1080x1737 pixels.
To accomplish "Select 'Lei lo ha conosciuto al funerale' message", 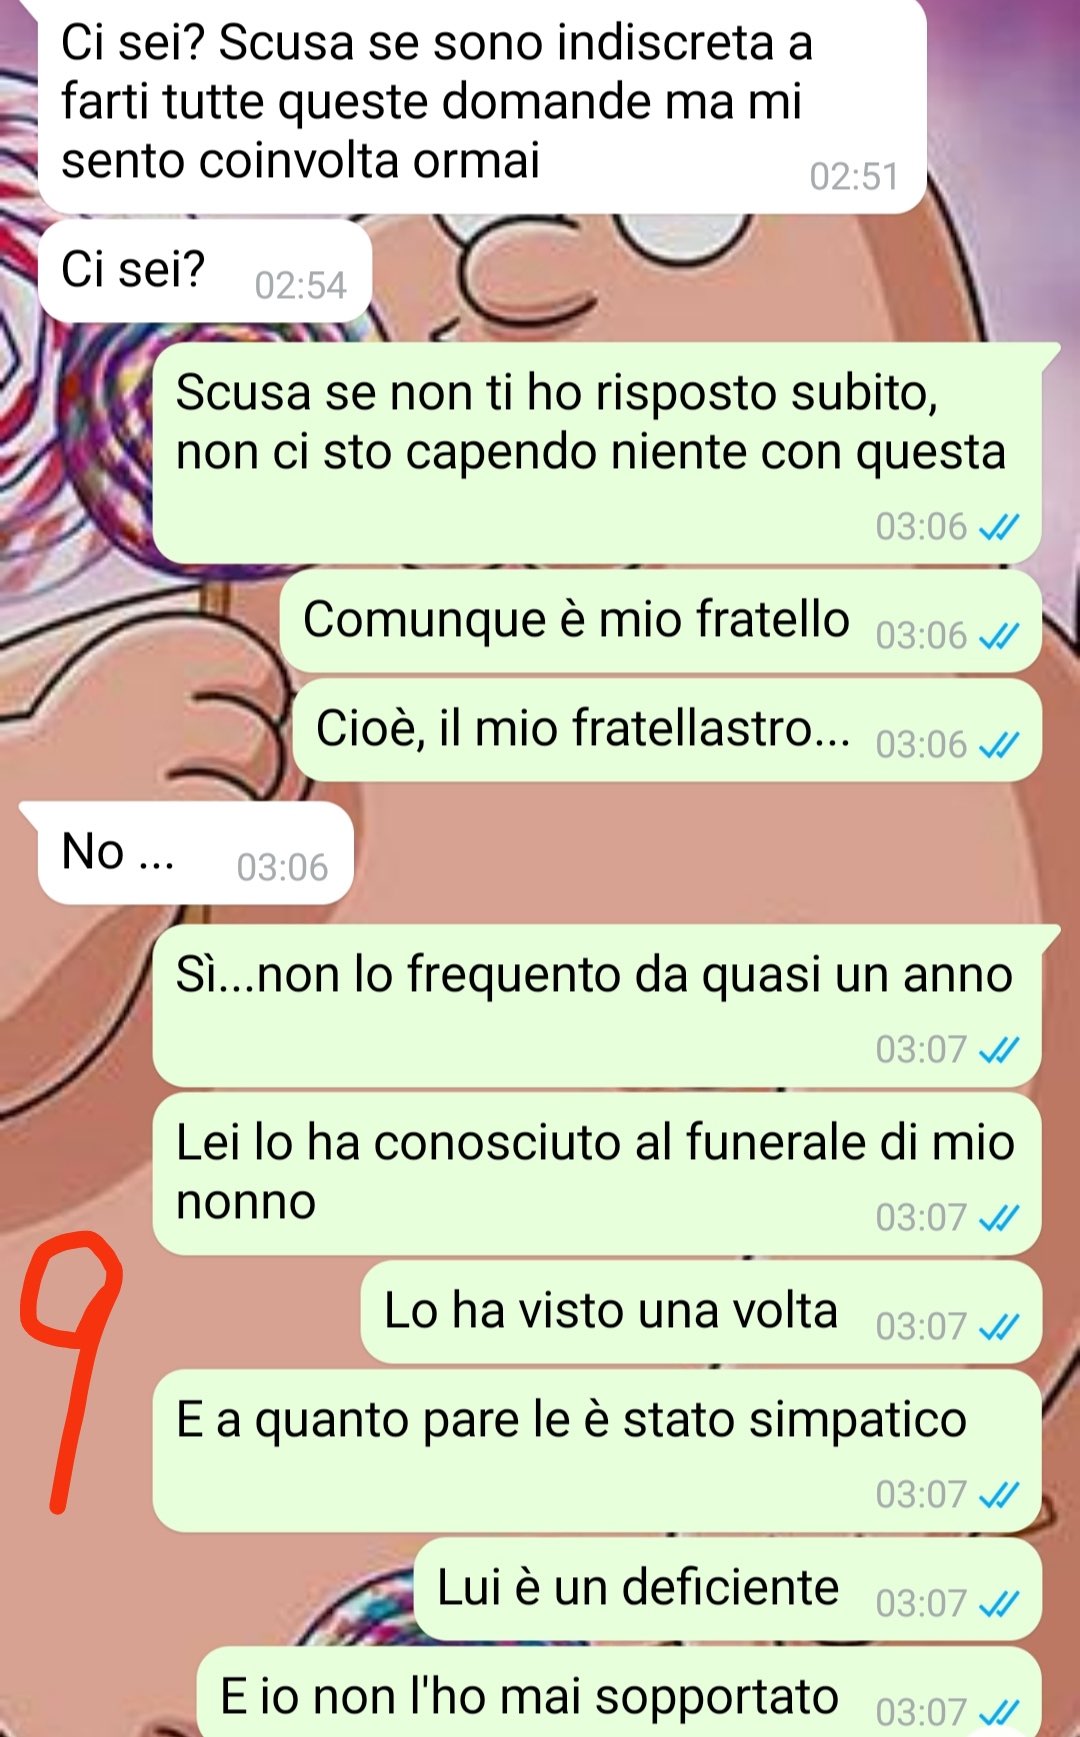I will (597, 1174).
